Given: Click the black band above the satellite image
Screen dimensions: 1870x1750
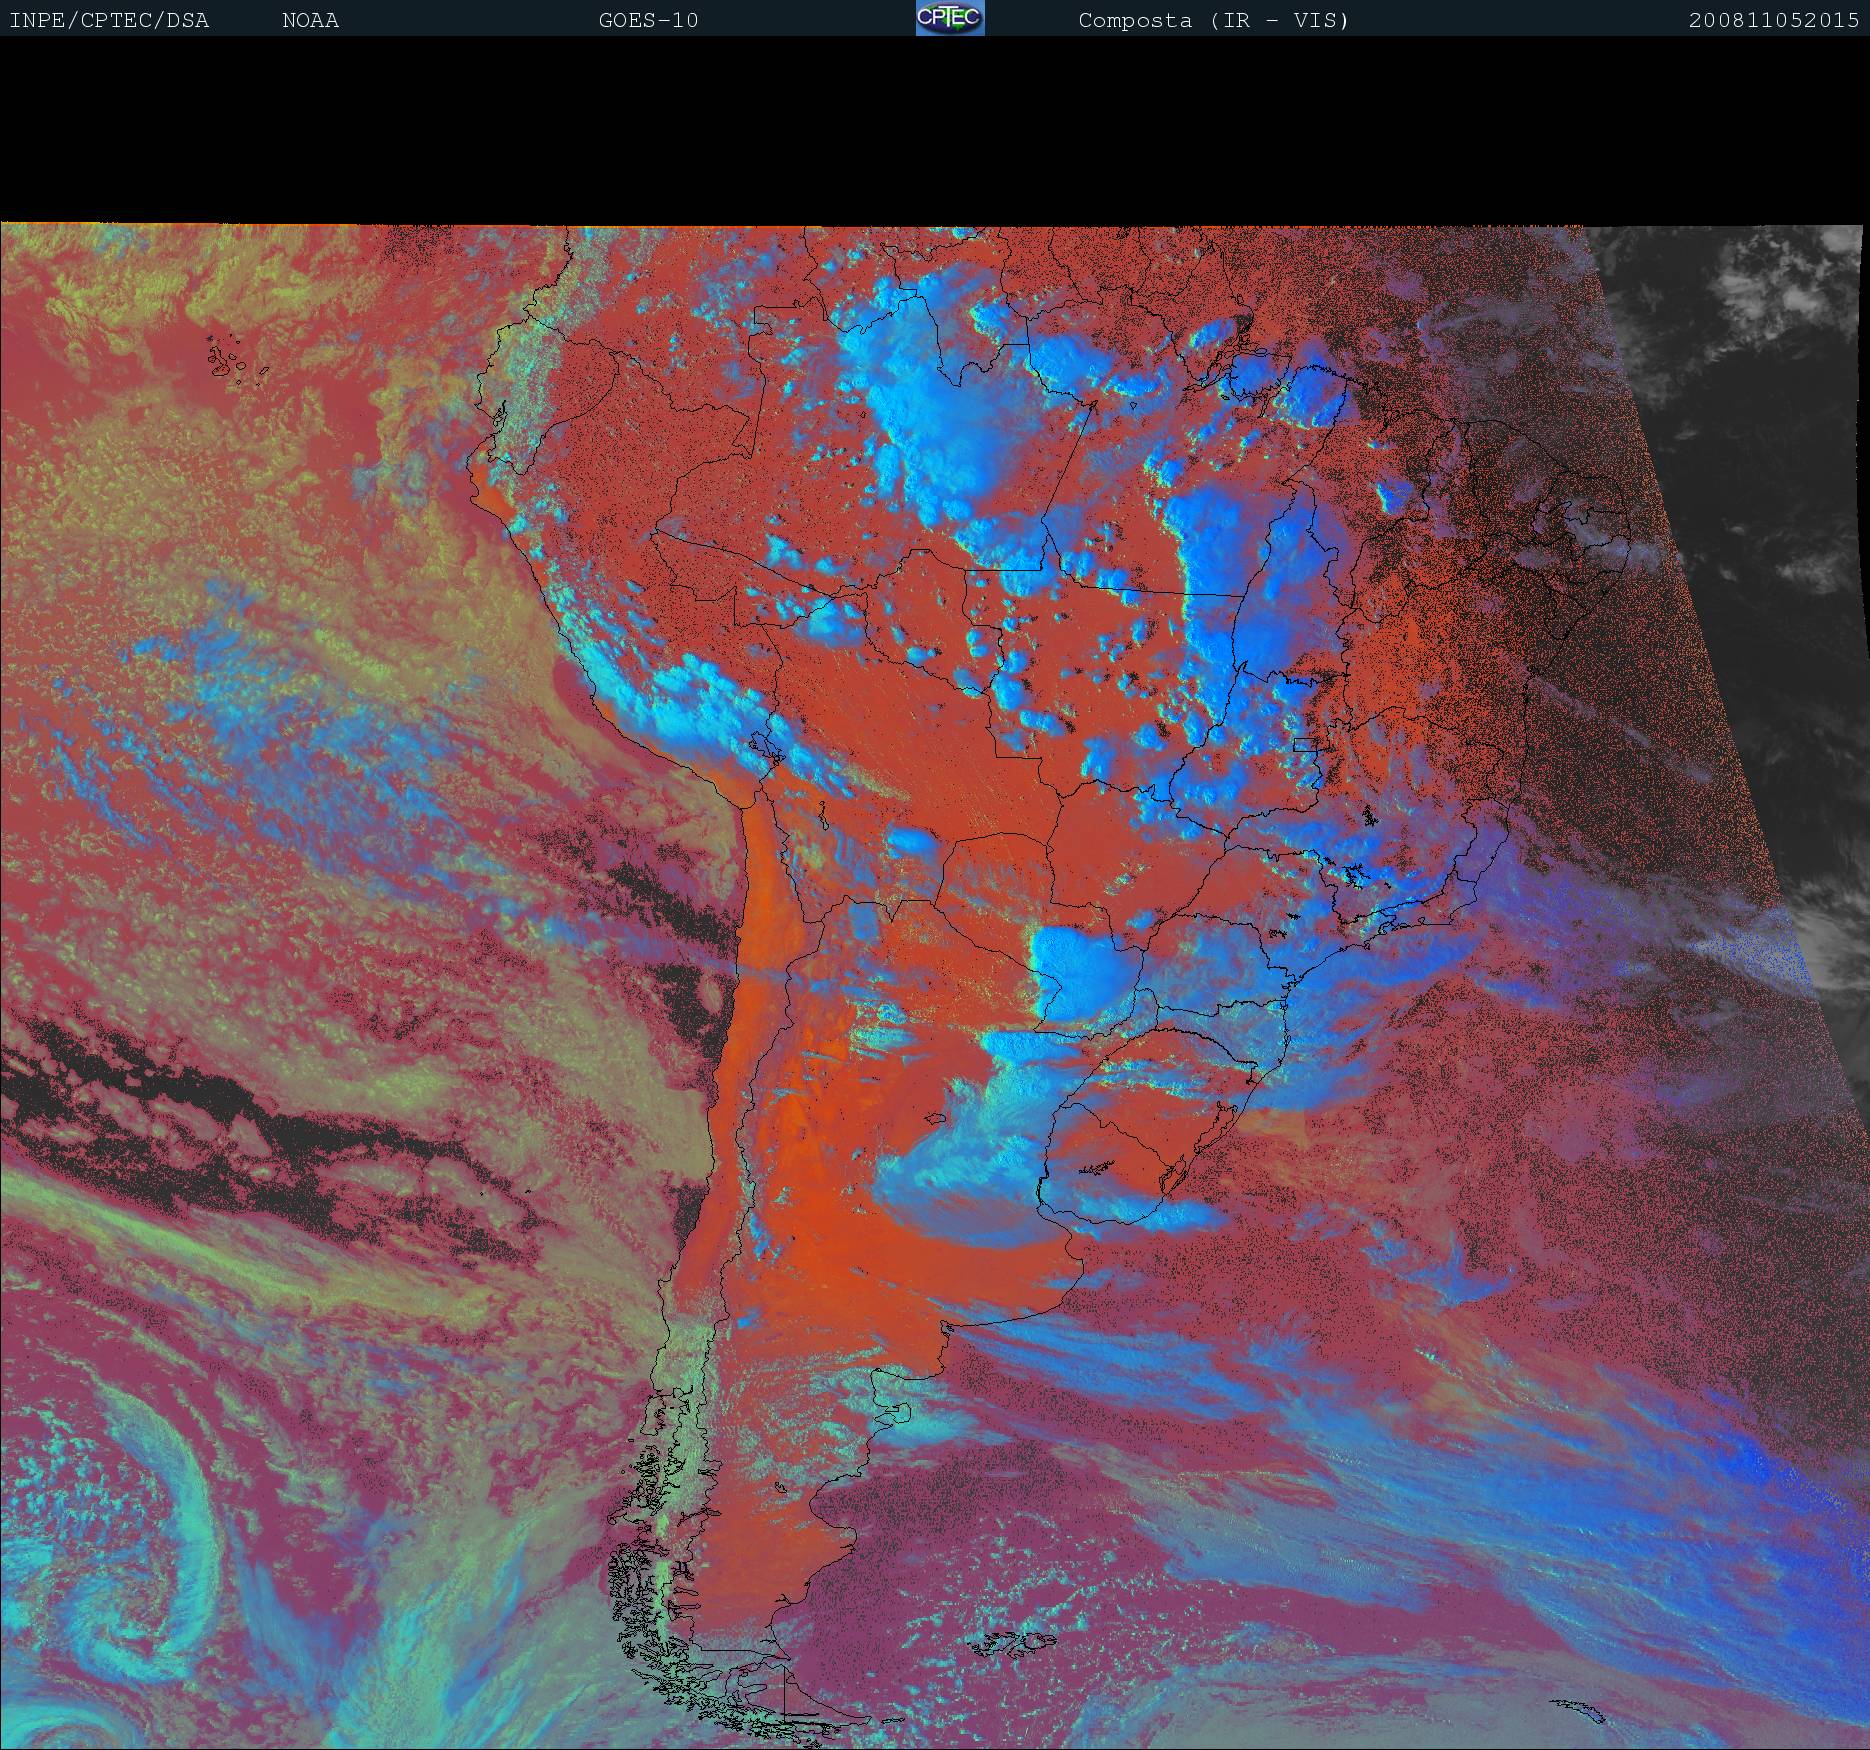Looking at the screenshot, I should tap(935, 130).
